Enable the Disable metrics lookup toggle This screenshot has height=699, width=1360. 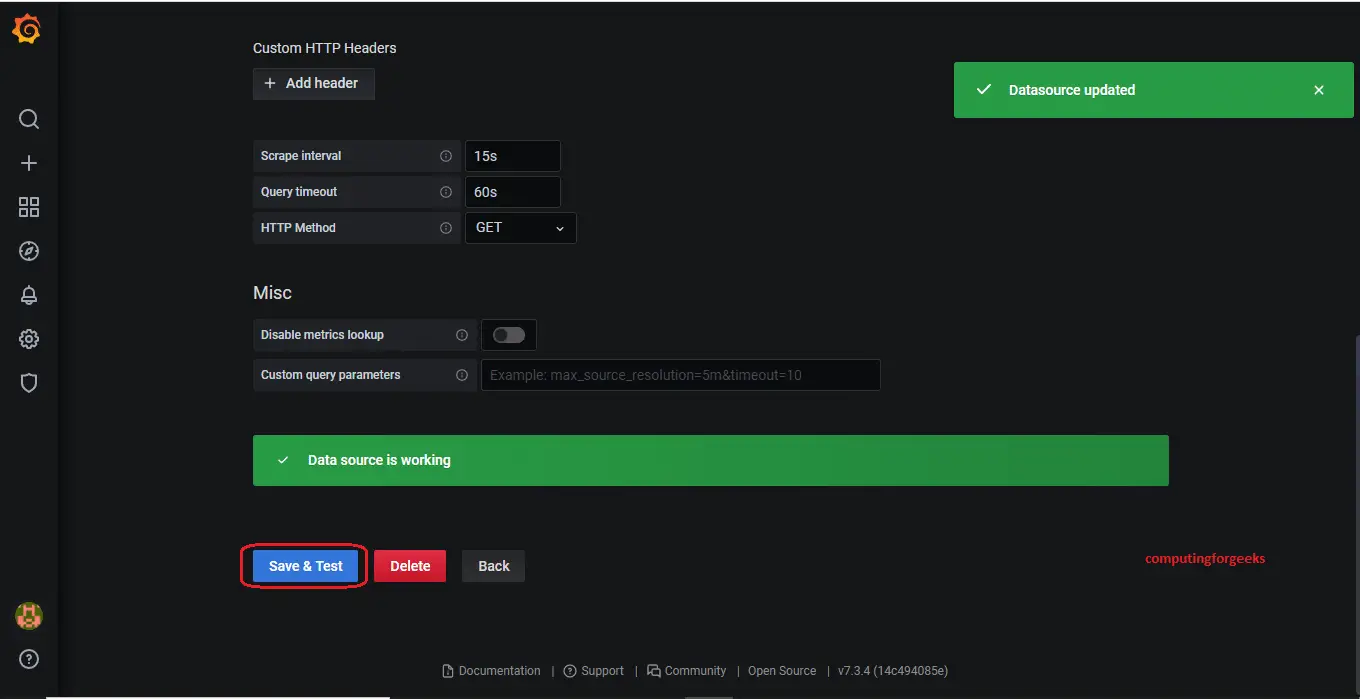tap(508, 334)
